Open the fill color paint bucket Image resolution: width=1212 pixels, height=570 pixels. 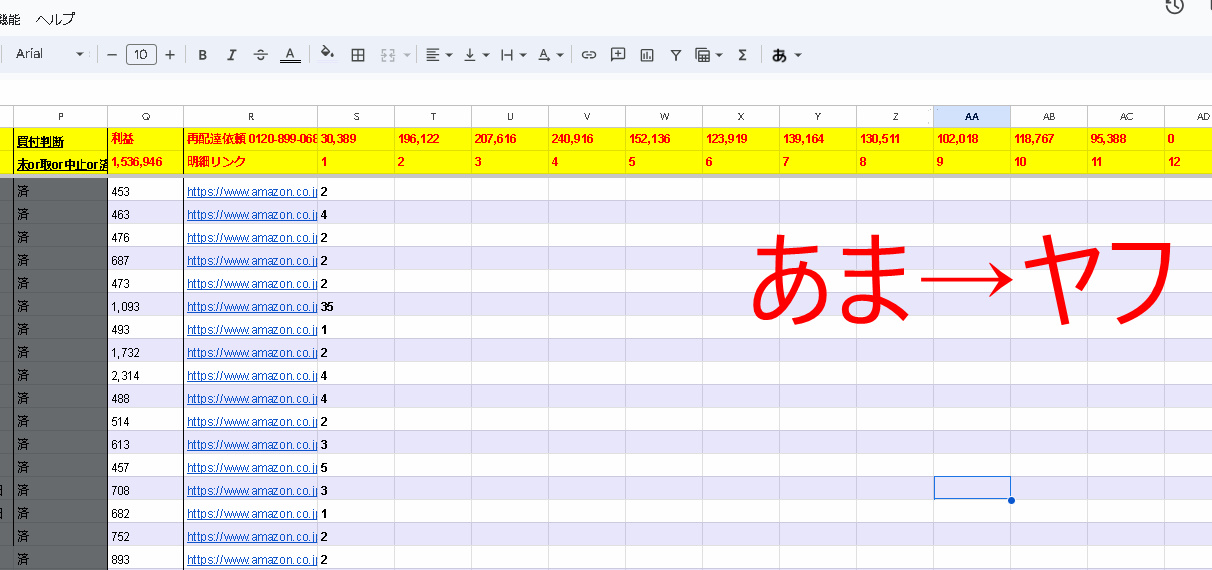click(327, 55)
